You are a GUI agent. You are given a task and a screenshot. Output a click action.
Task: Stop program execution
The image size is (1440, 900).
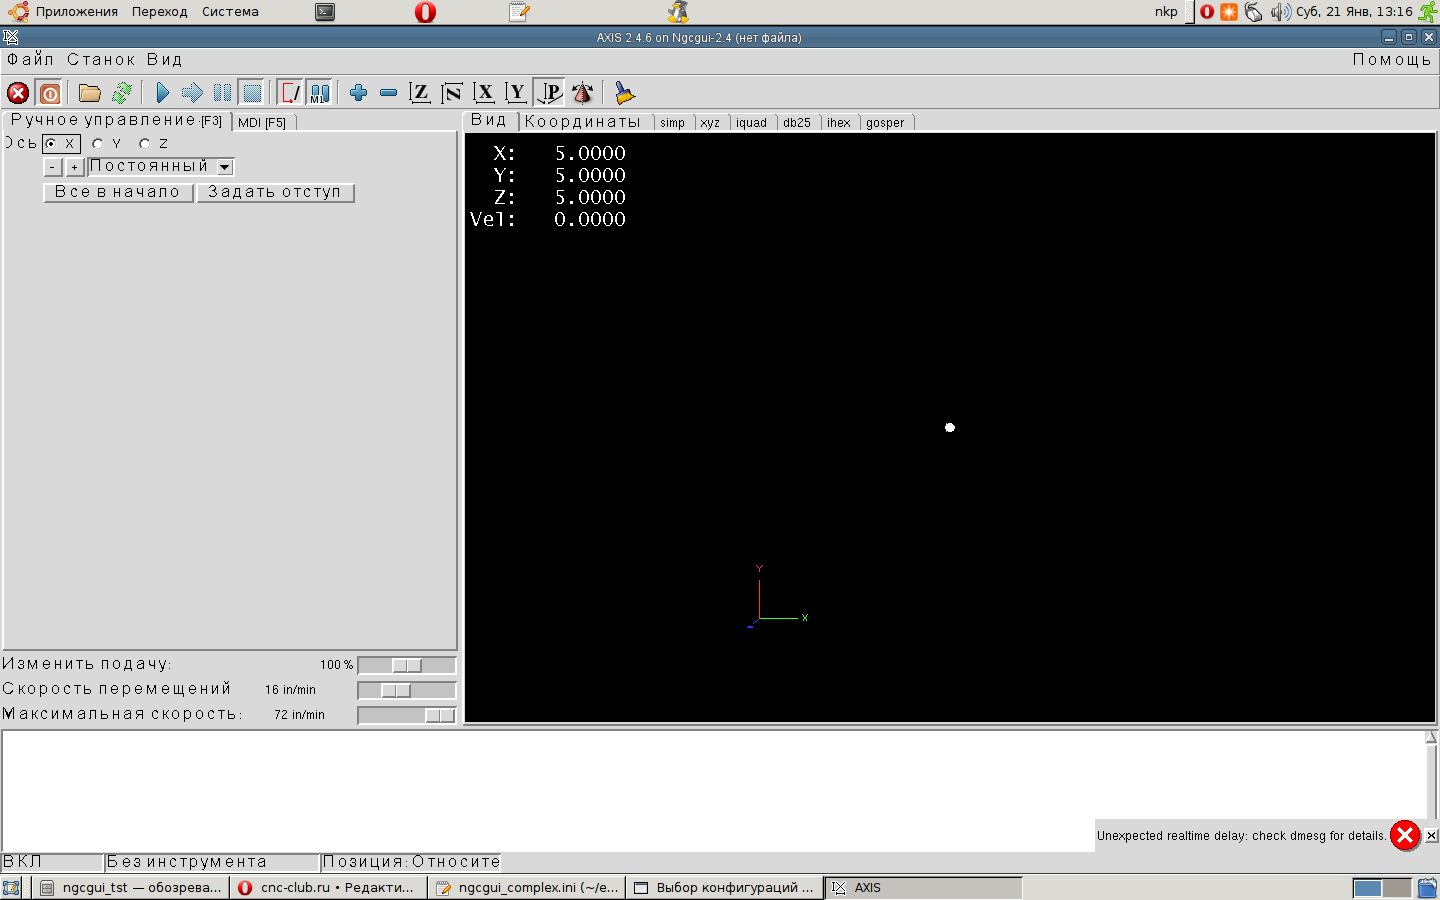click(252, 93)
